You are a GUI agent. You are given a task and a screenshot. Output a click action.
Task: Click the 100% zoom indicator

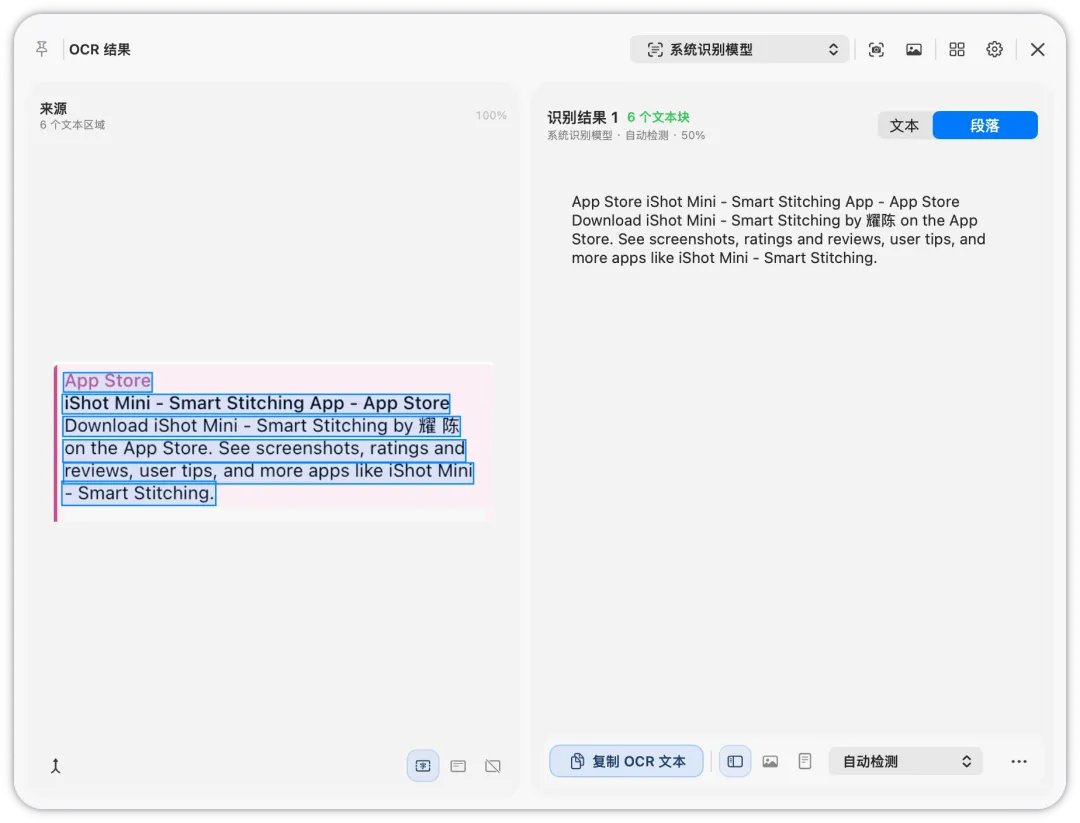(x=490, y=115)
